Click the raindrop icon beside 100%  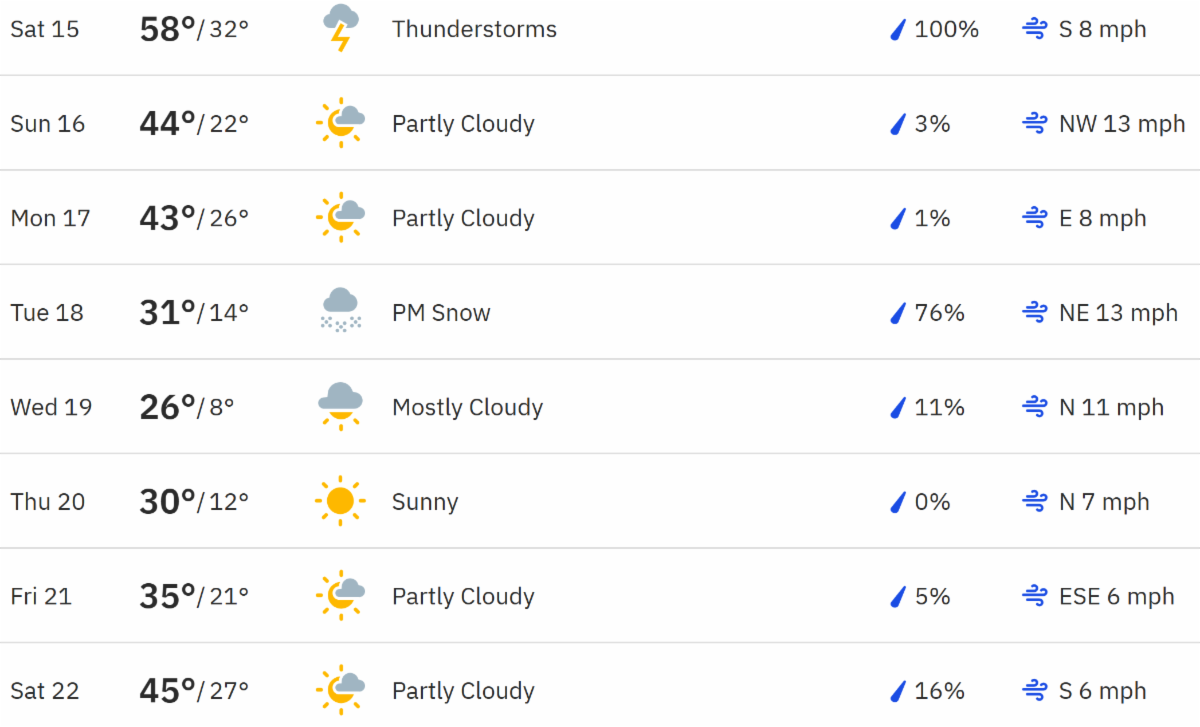point(897,30)
